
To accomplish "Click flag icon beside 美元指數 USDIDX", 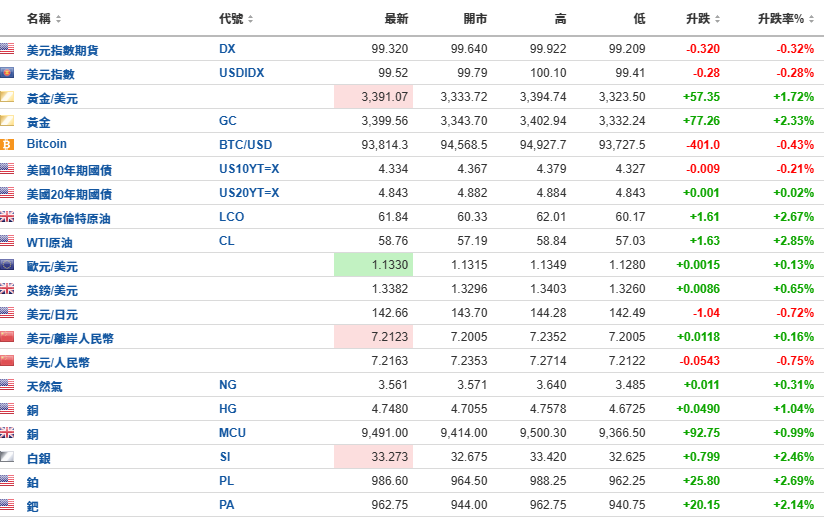I will (7, 72).
